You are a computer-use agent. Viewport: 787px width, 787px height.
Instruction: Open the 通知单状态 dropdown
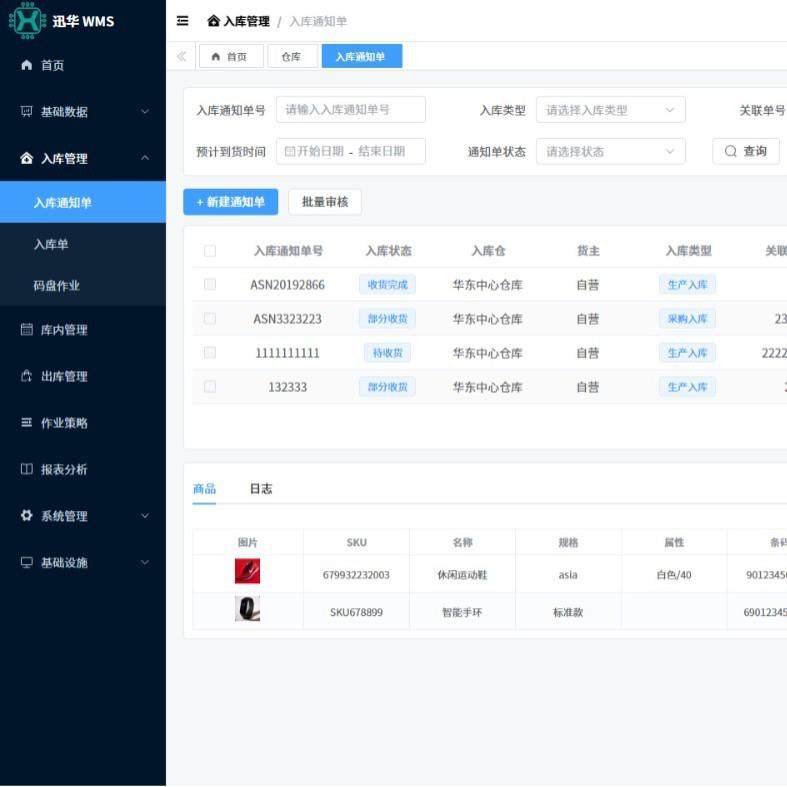[x=610, y=151]
